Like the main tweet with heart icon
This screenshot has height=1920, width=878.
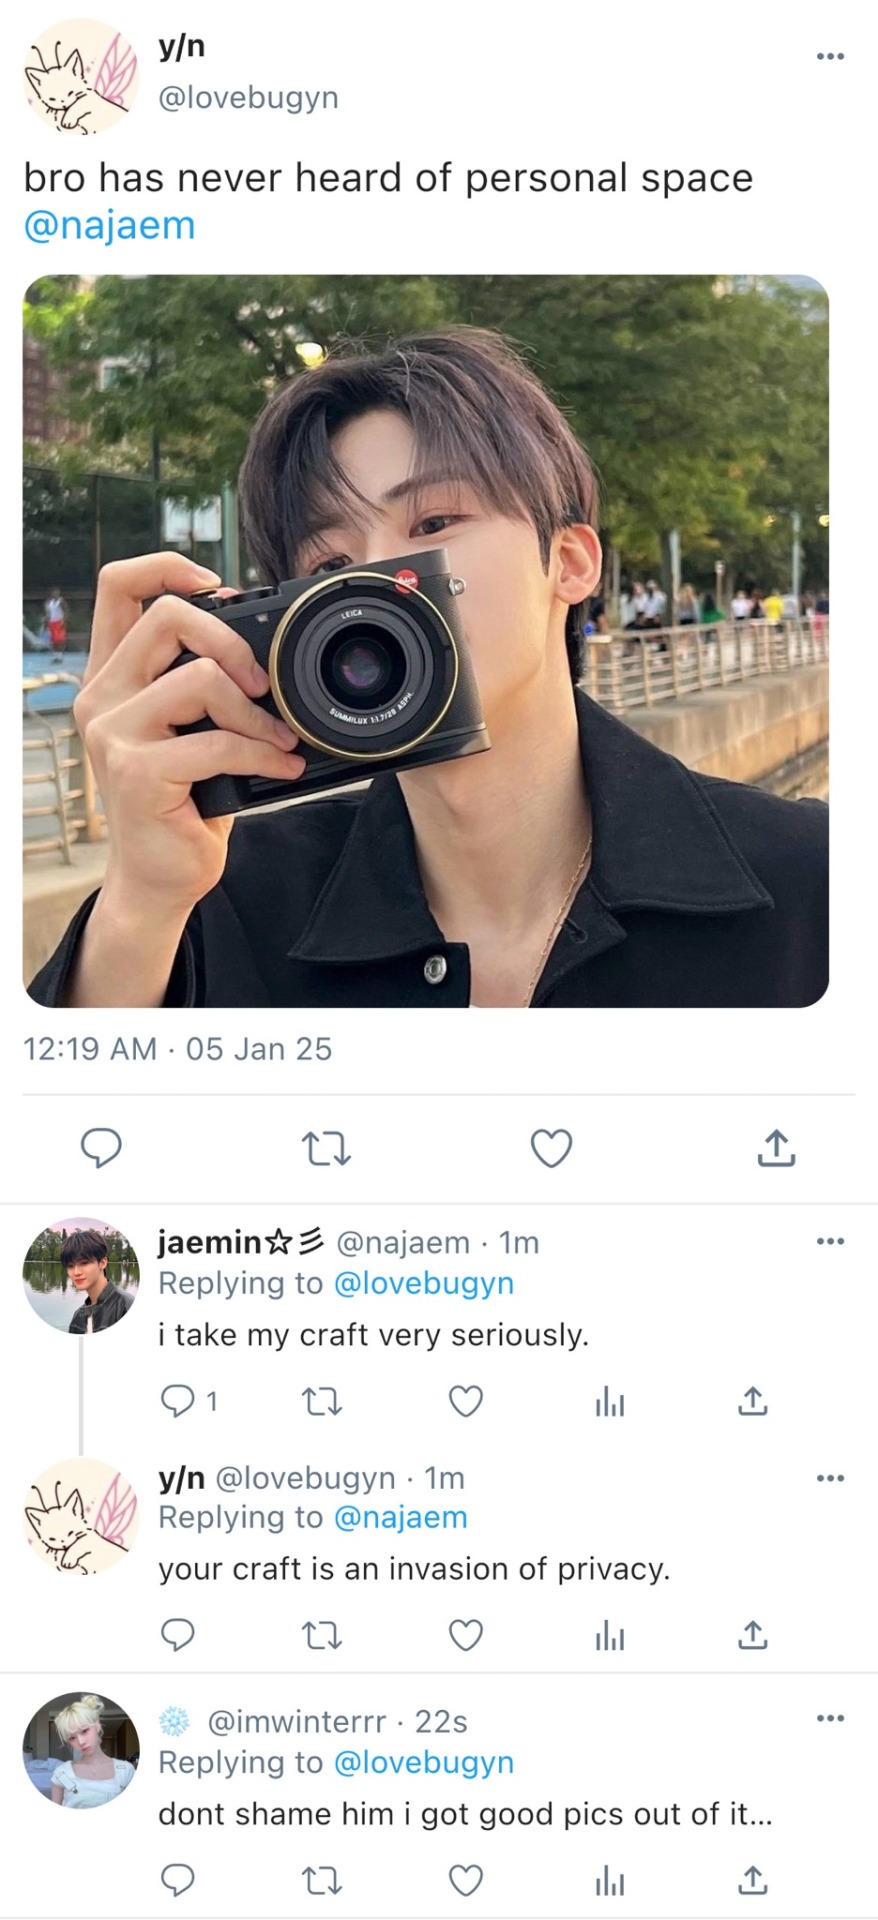[x=551, y=1148]
